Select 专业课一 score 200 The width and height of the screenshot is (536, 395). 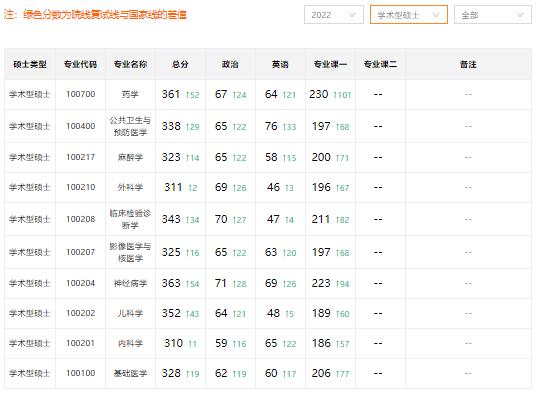click(x=321, y=157)
